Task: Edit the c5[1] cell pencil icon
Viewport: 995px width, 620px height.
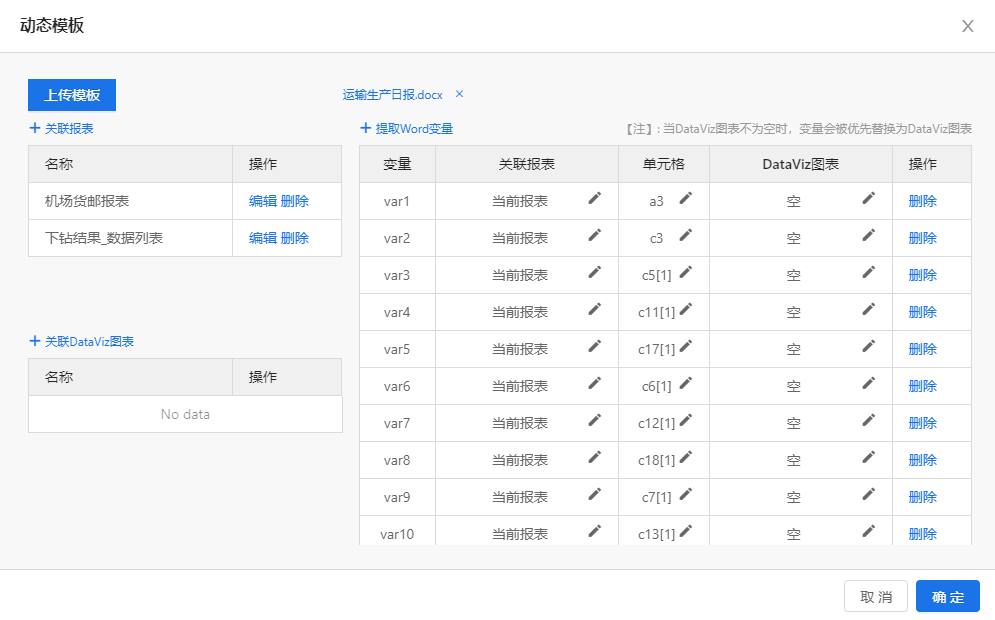Action: [686, 272]
